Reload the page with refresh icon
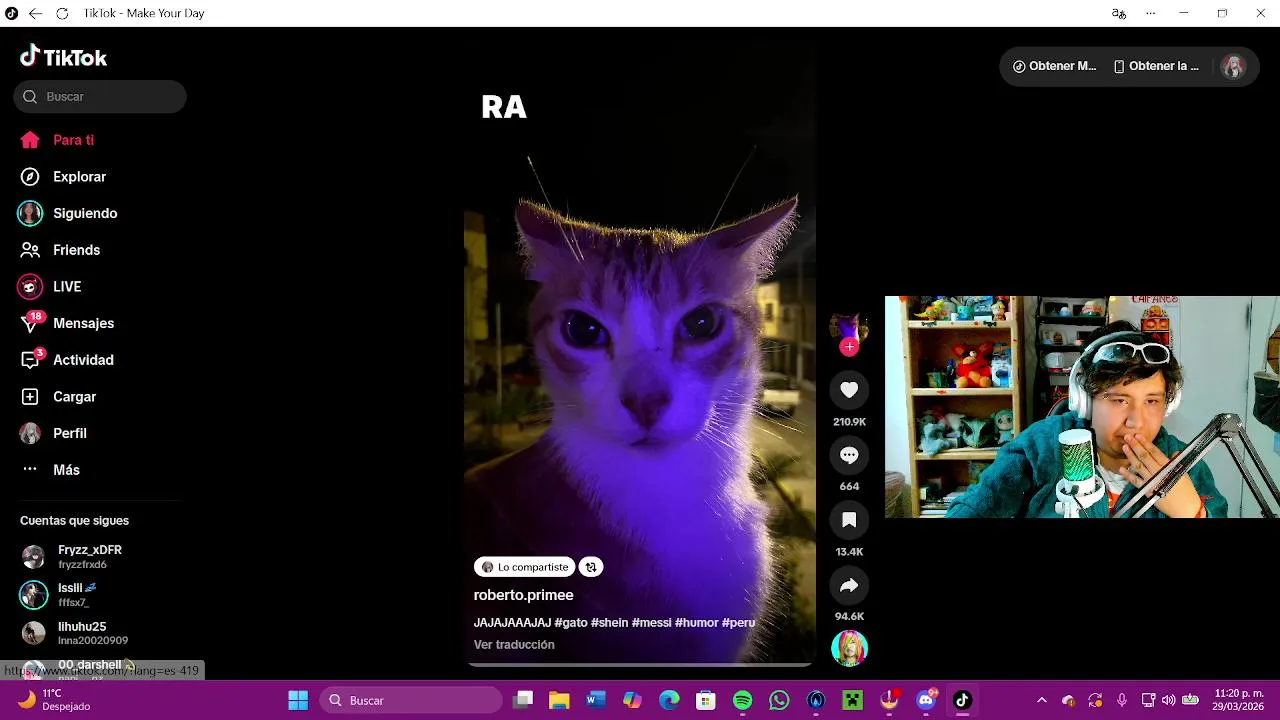The height and width of the screenshot is (720, 1280). click(62, 13)
